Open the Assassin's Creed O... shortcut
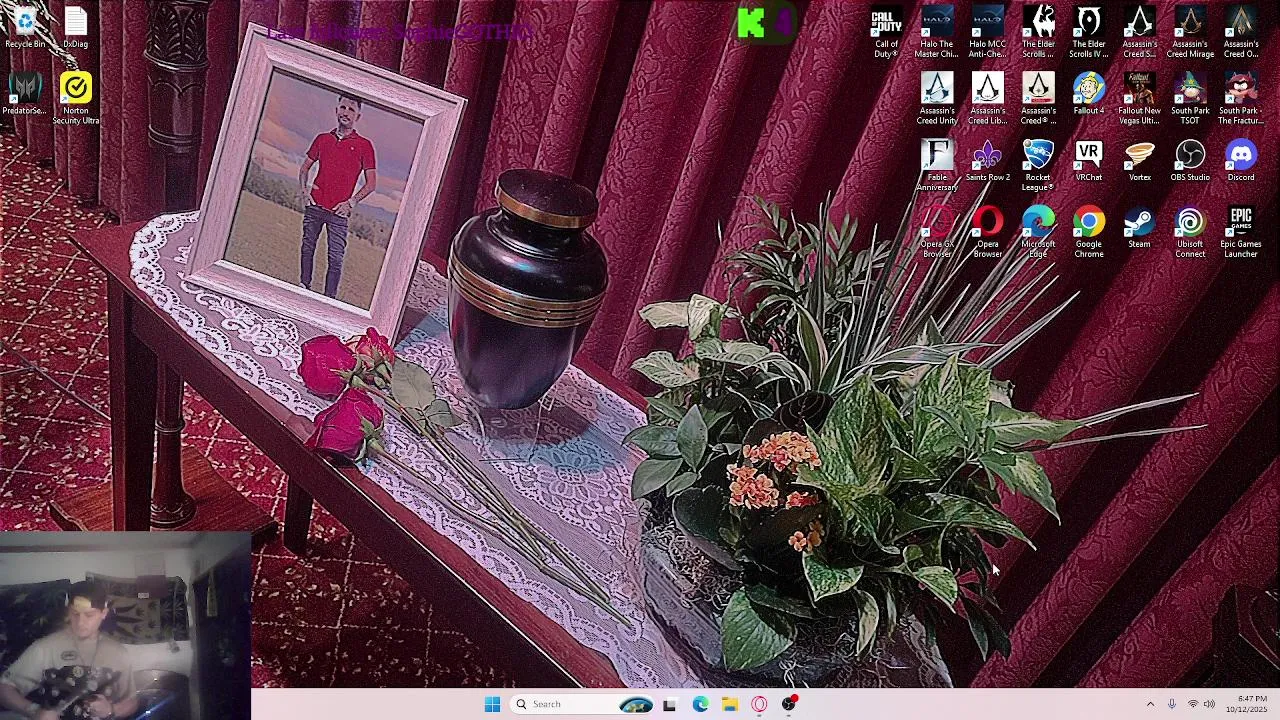Screen dimensions: 1280x720 pyautogui.click(x=1241, y=32)
